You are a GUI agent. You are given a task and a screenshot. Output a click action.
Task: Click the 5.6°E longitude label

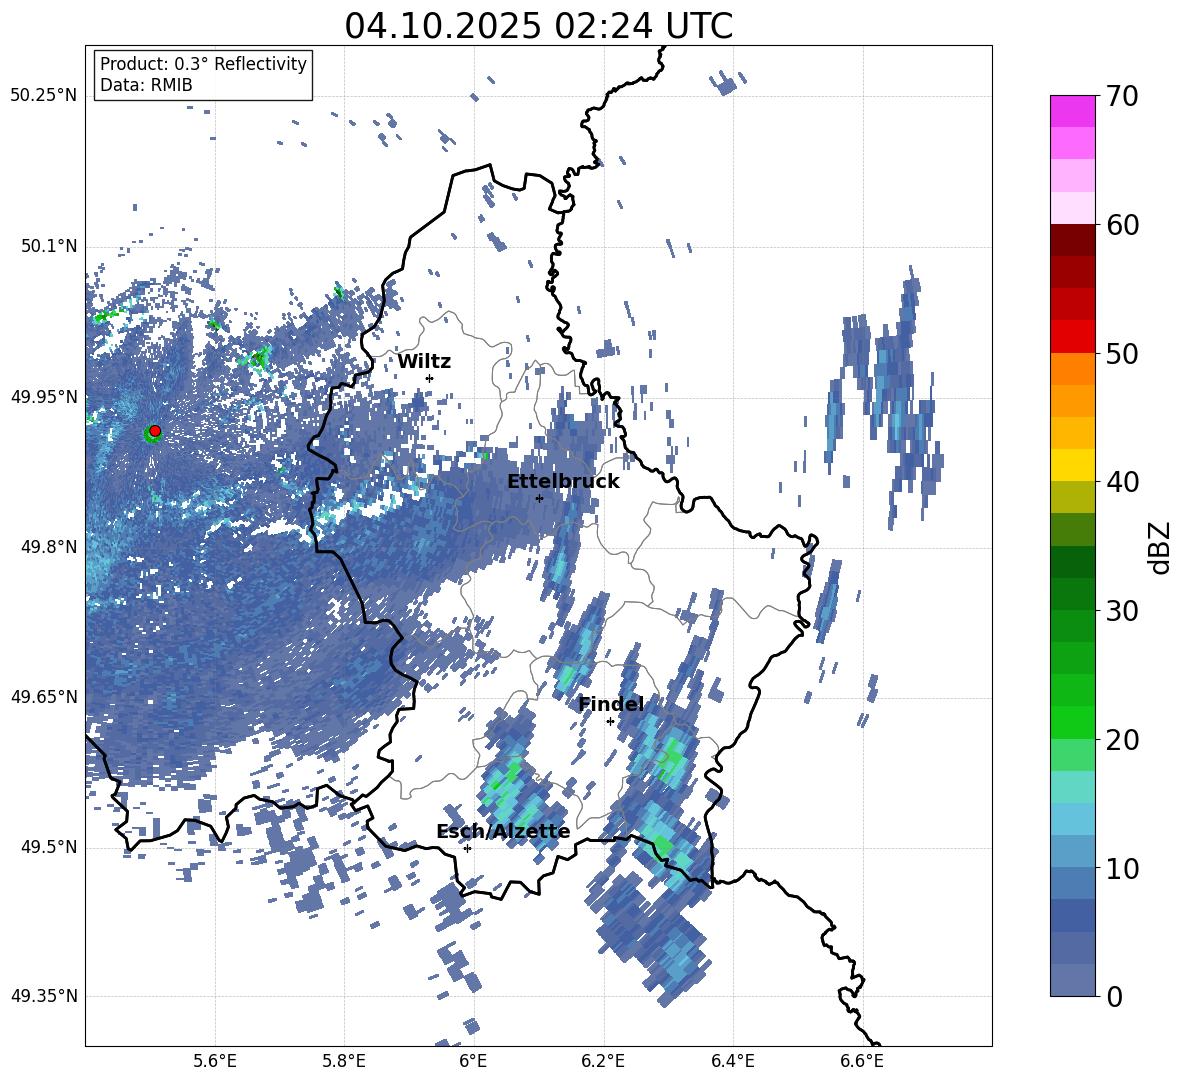215,1061
